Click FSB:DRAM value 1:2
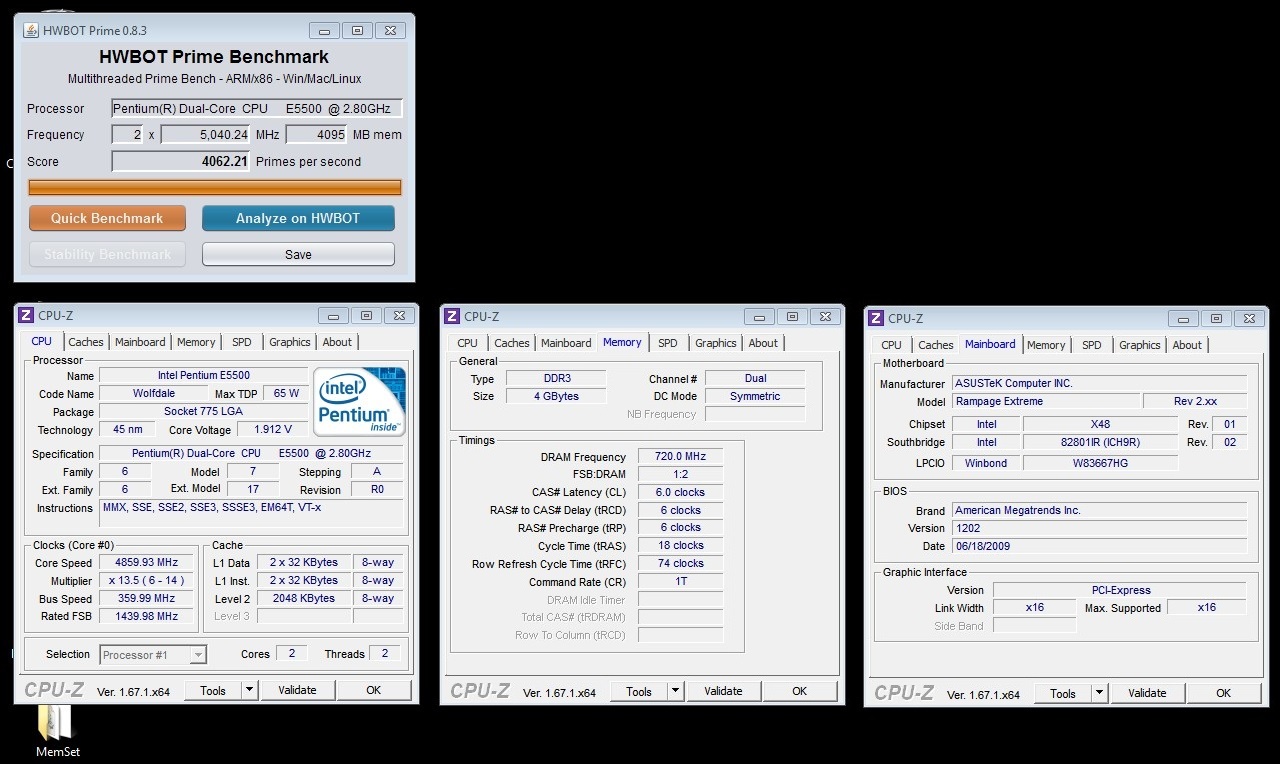Image resolution: width=1280 pixels, height=764 pixels. 681,474
